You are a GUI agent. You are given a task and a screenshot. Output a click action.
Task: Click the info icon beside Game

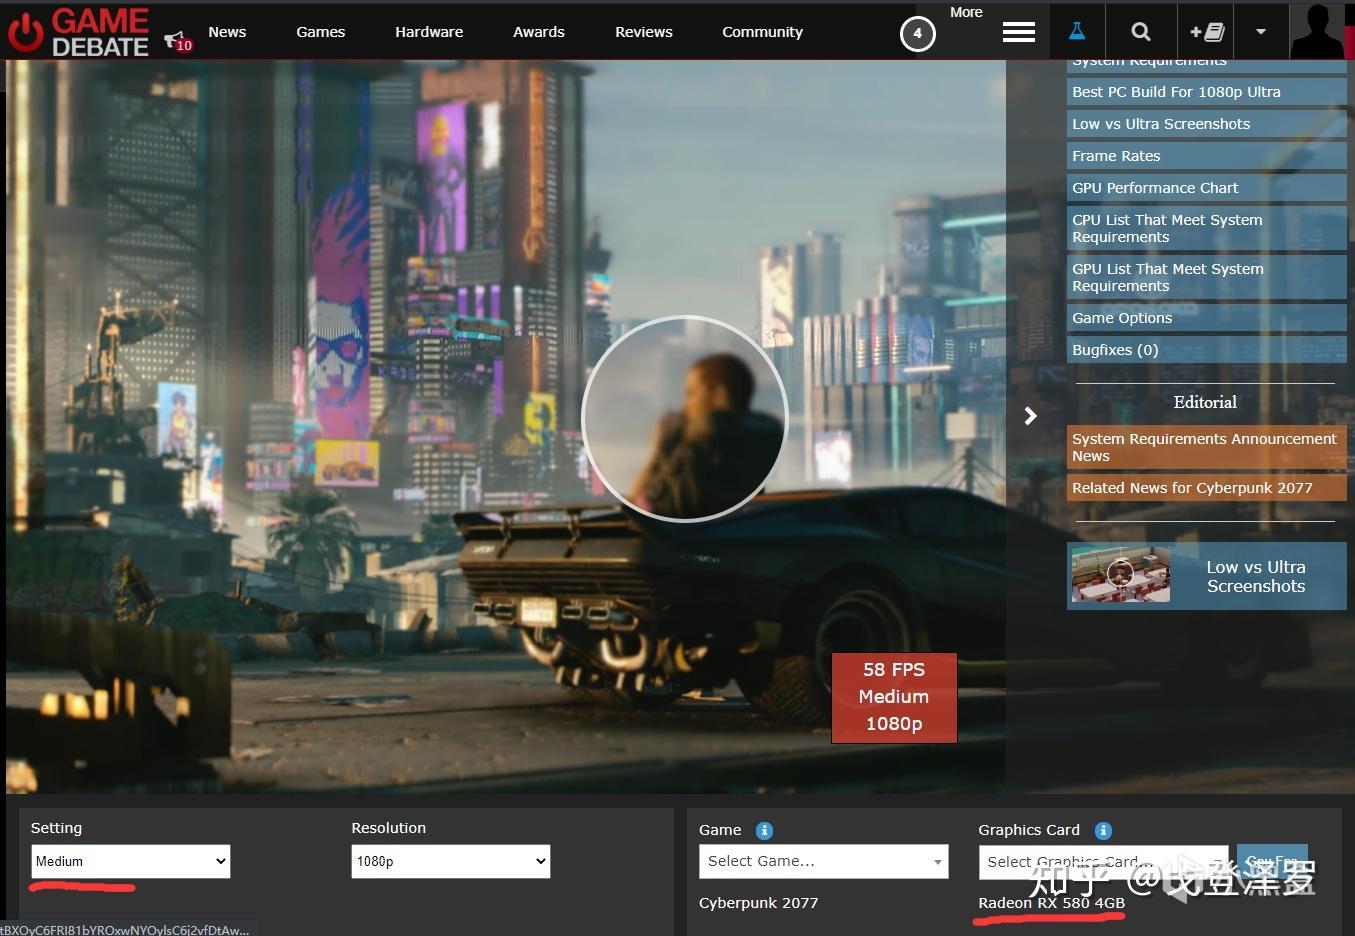764,831
